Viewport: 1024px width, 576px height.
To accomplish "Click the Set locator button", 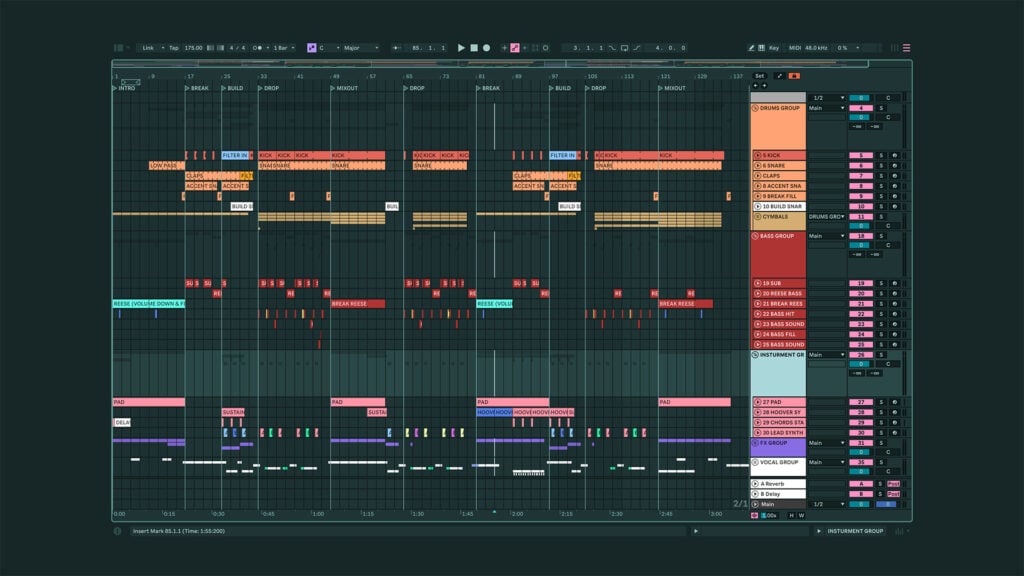I will click(x=759, y=76).
